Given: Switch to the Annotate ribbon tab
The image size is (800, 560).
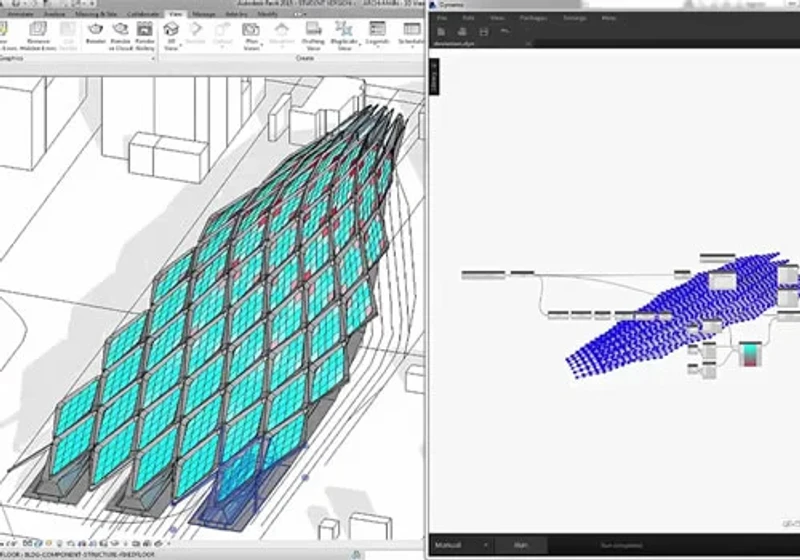Looking at the screenshot, I should click(20, 14).
